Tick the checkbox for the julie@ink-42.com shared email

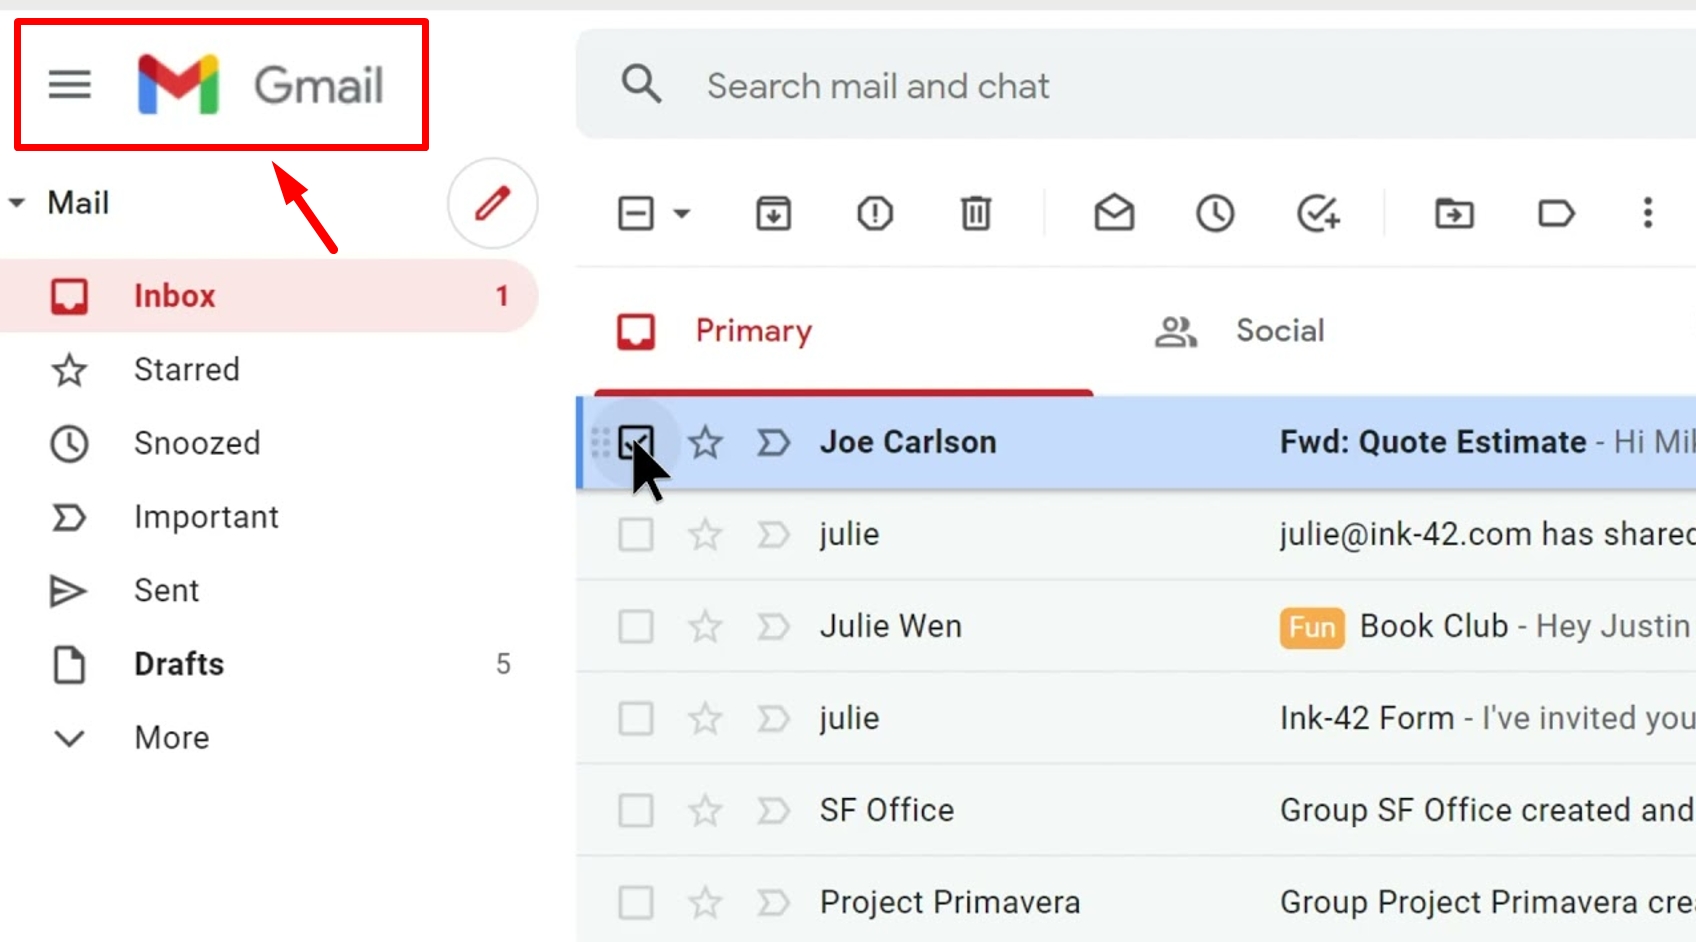point(636,535)
